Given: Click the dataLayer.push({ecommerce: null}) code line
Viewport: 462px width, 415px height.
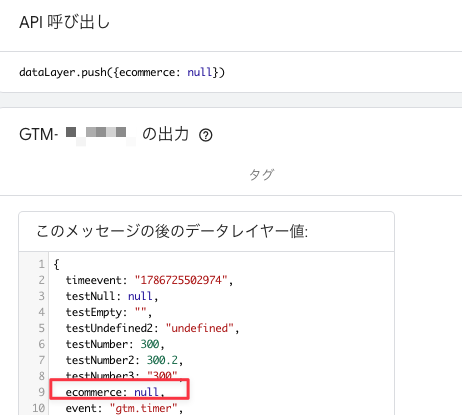Looking at the screenshot, I should 122,72.
